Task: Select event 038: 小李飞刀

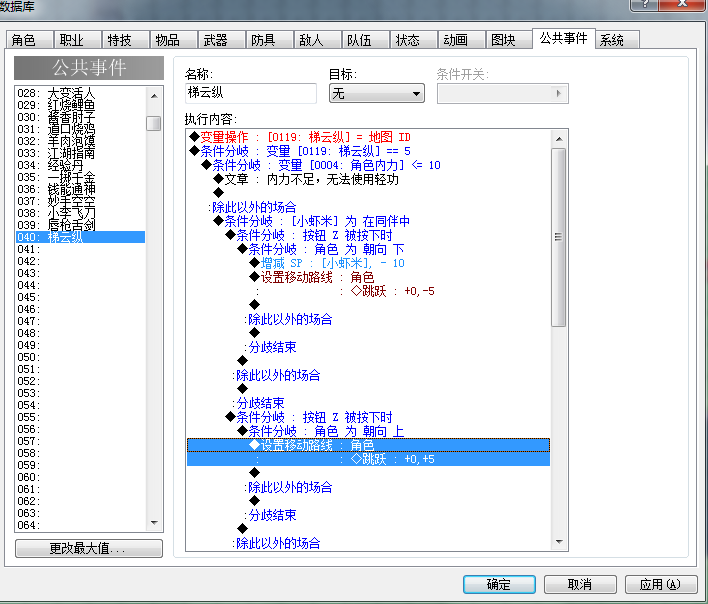Action: click(x=80, y=213)
